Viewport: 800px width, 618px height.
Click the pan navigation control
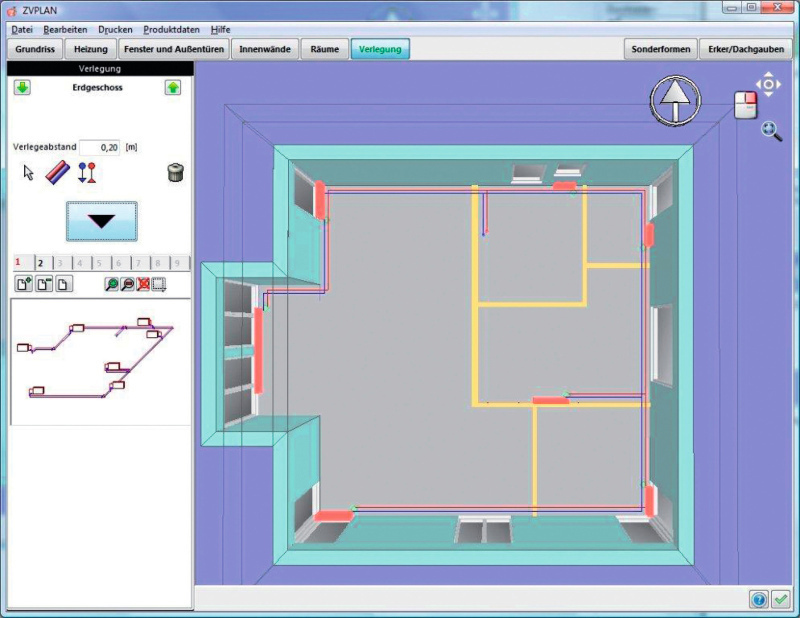[768, 84]
